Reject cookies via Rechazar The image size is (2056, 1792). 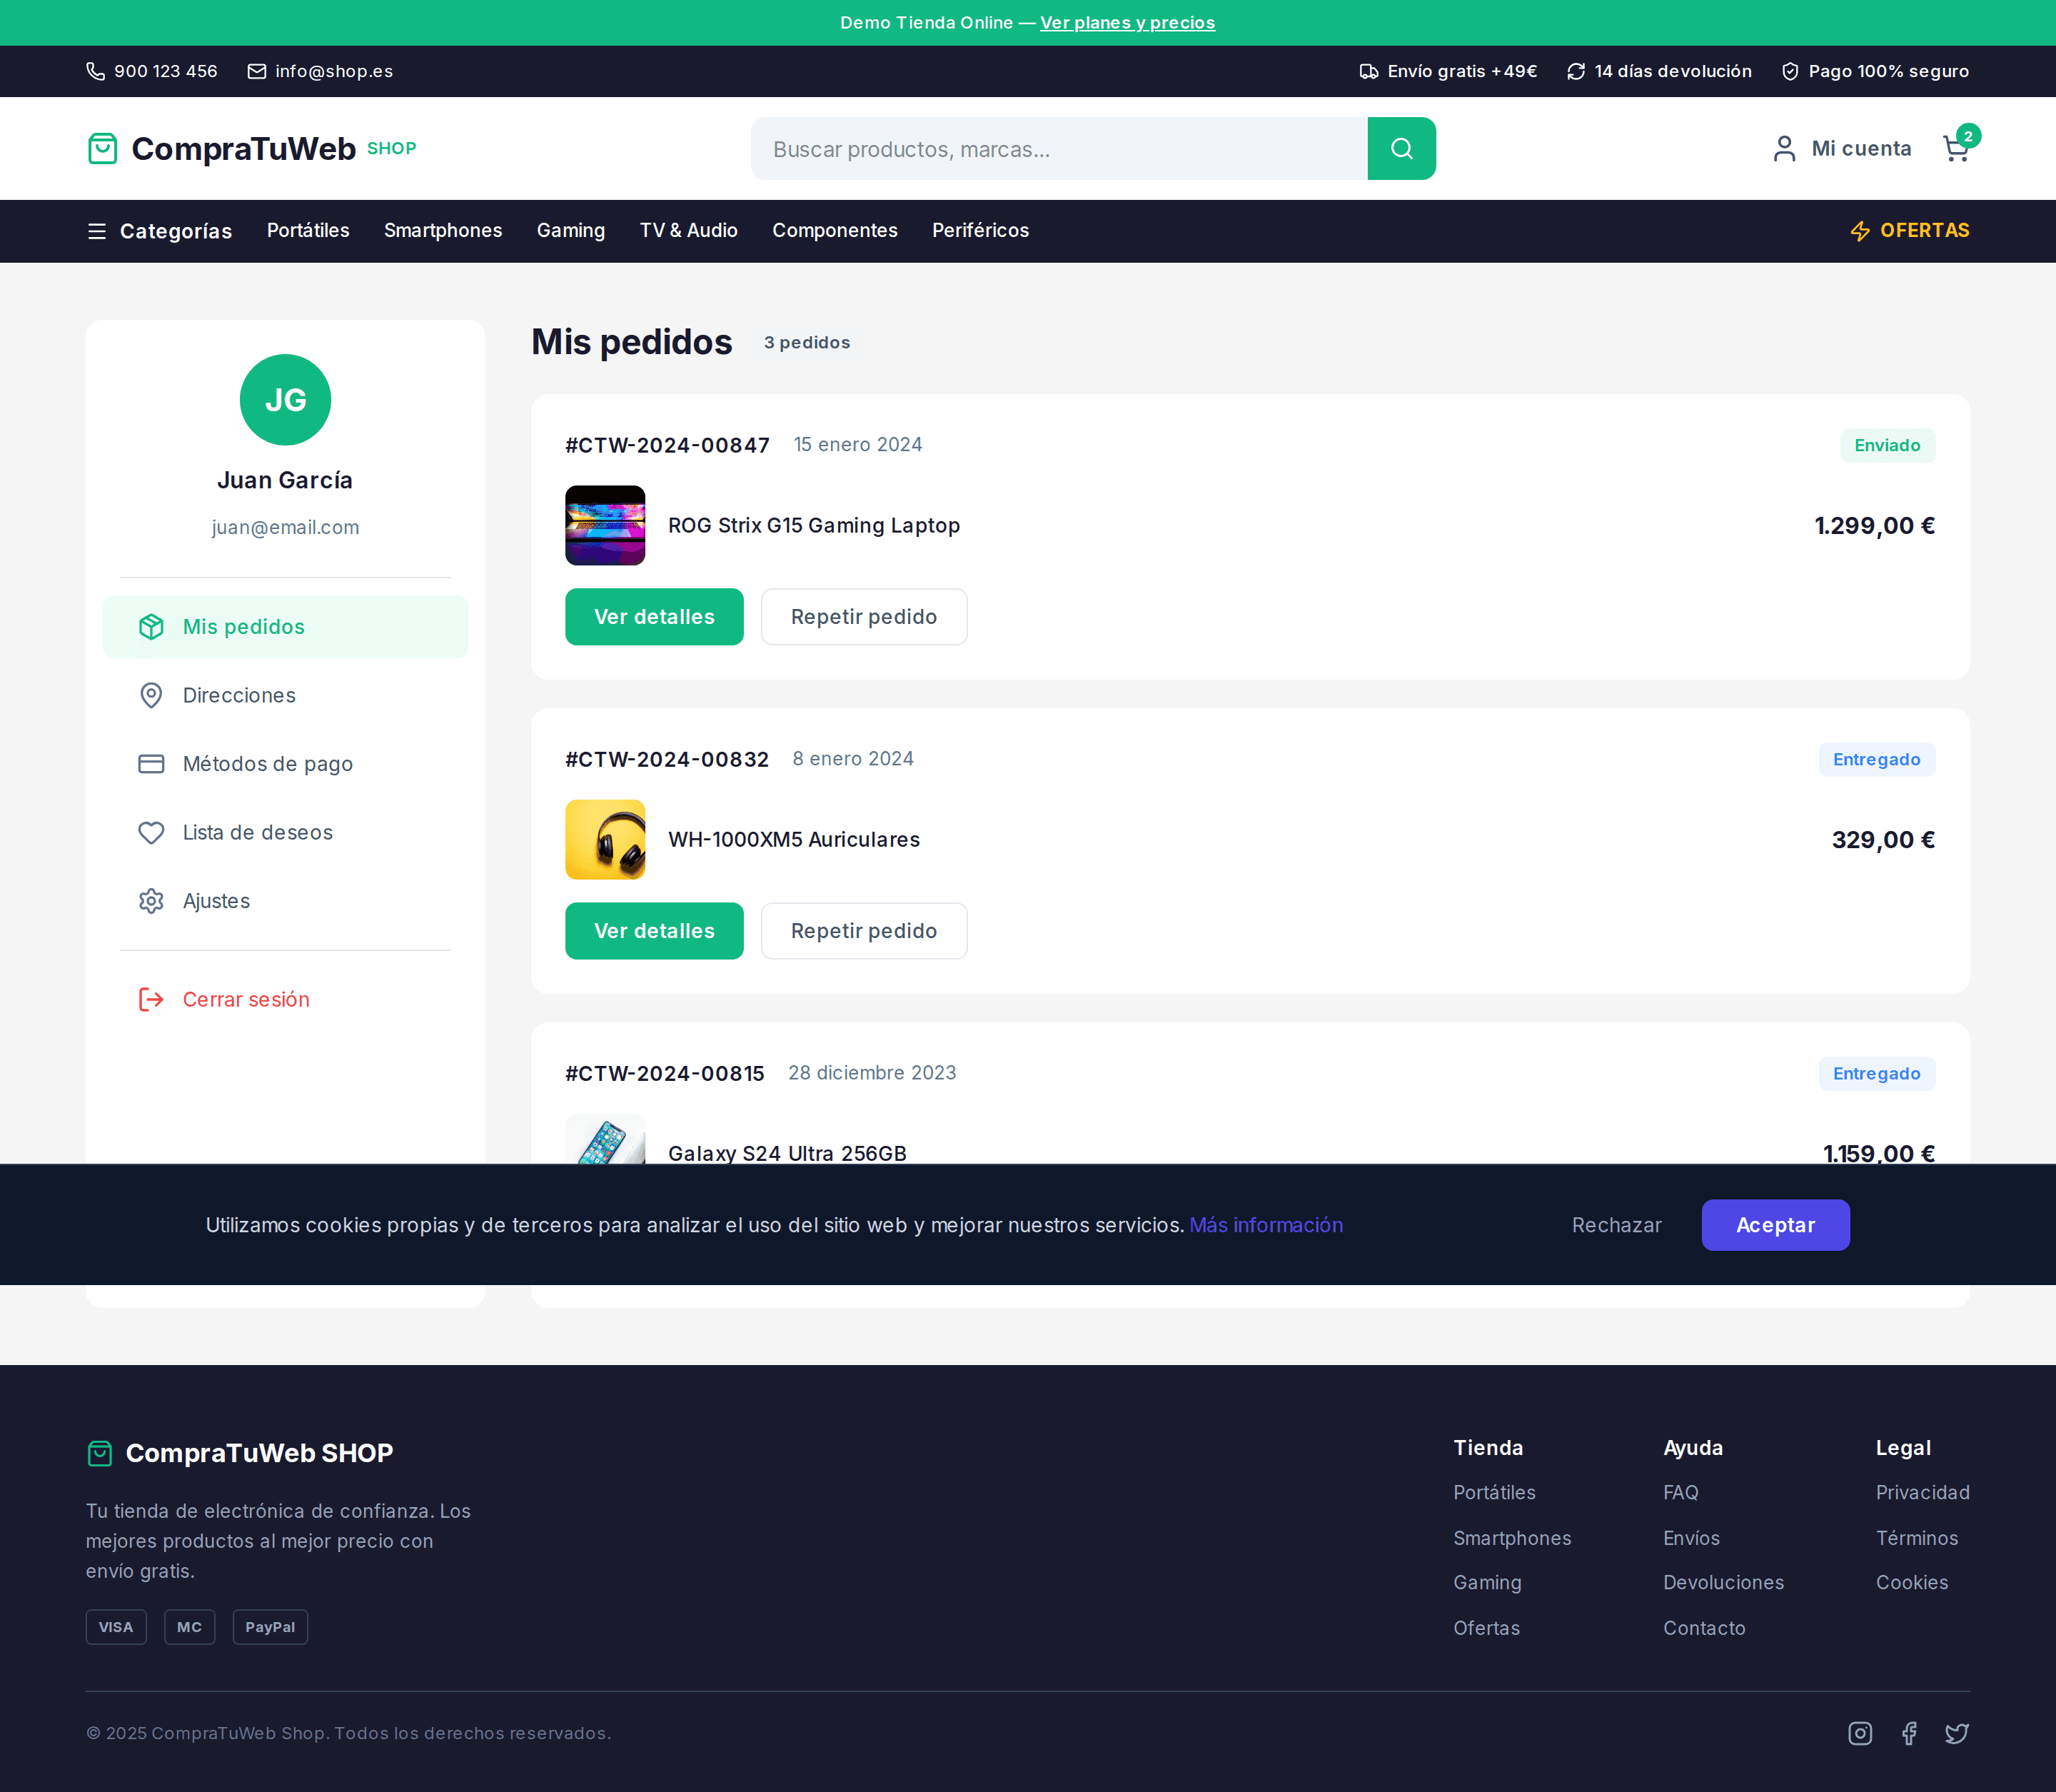point(1616,1225)
